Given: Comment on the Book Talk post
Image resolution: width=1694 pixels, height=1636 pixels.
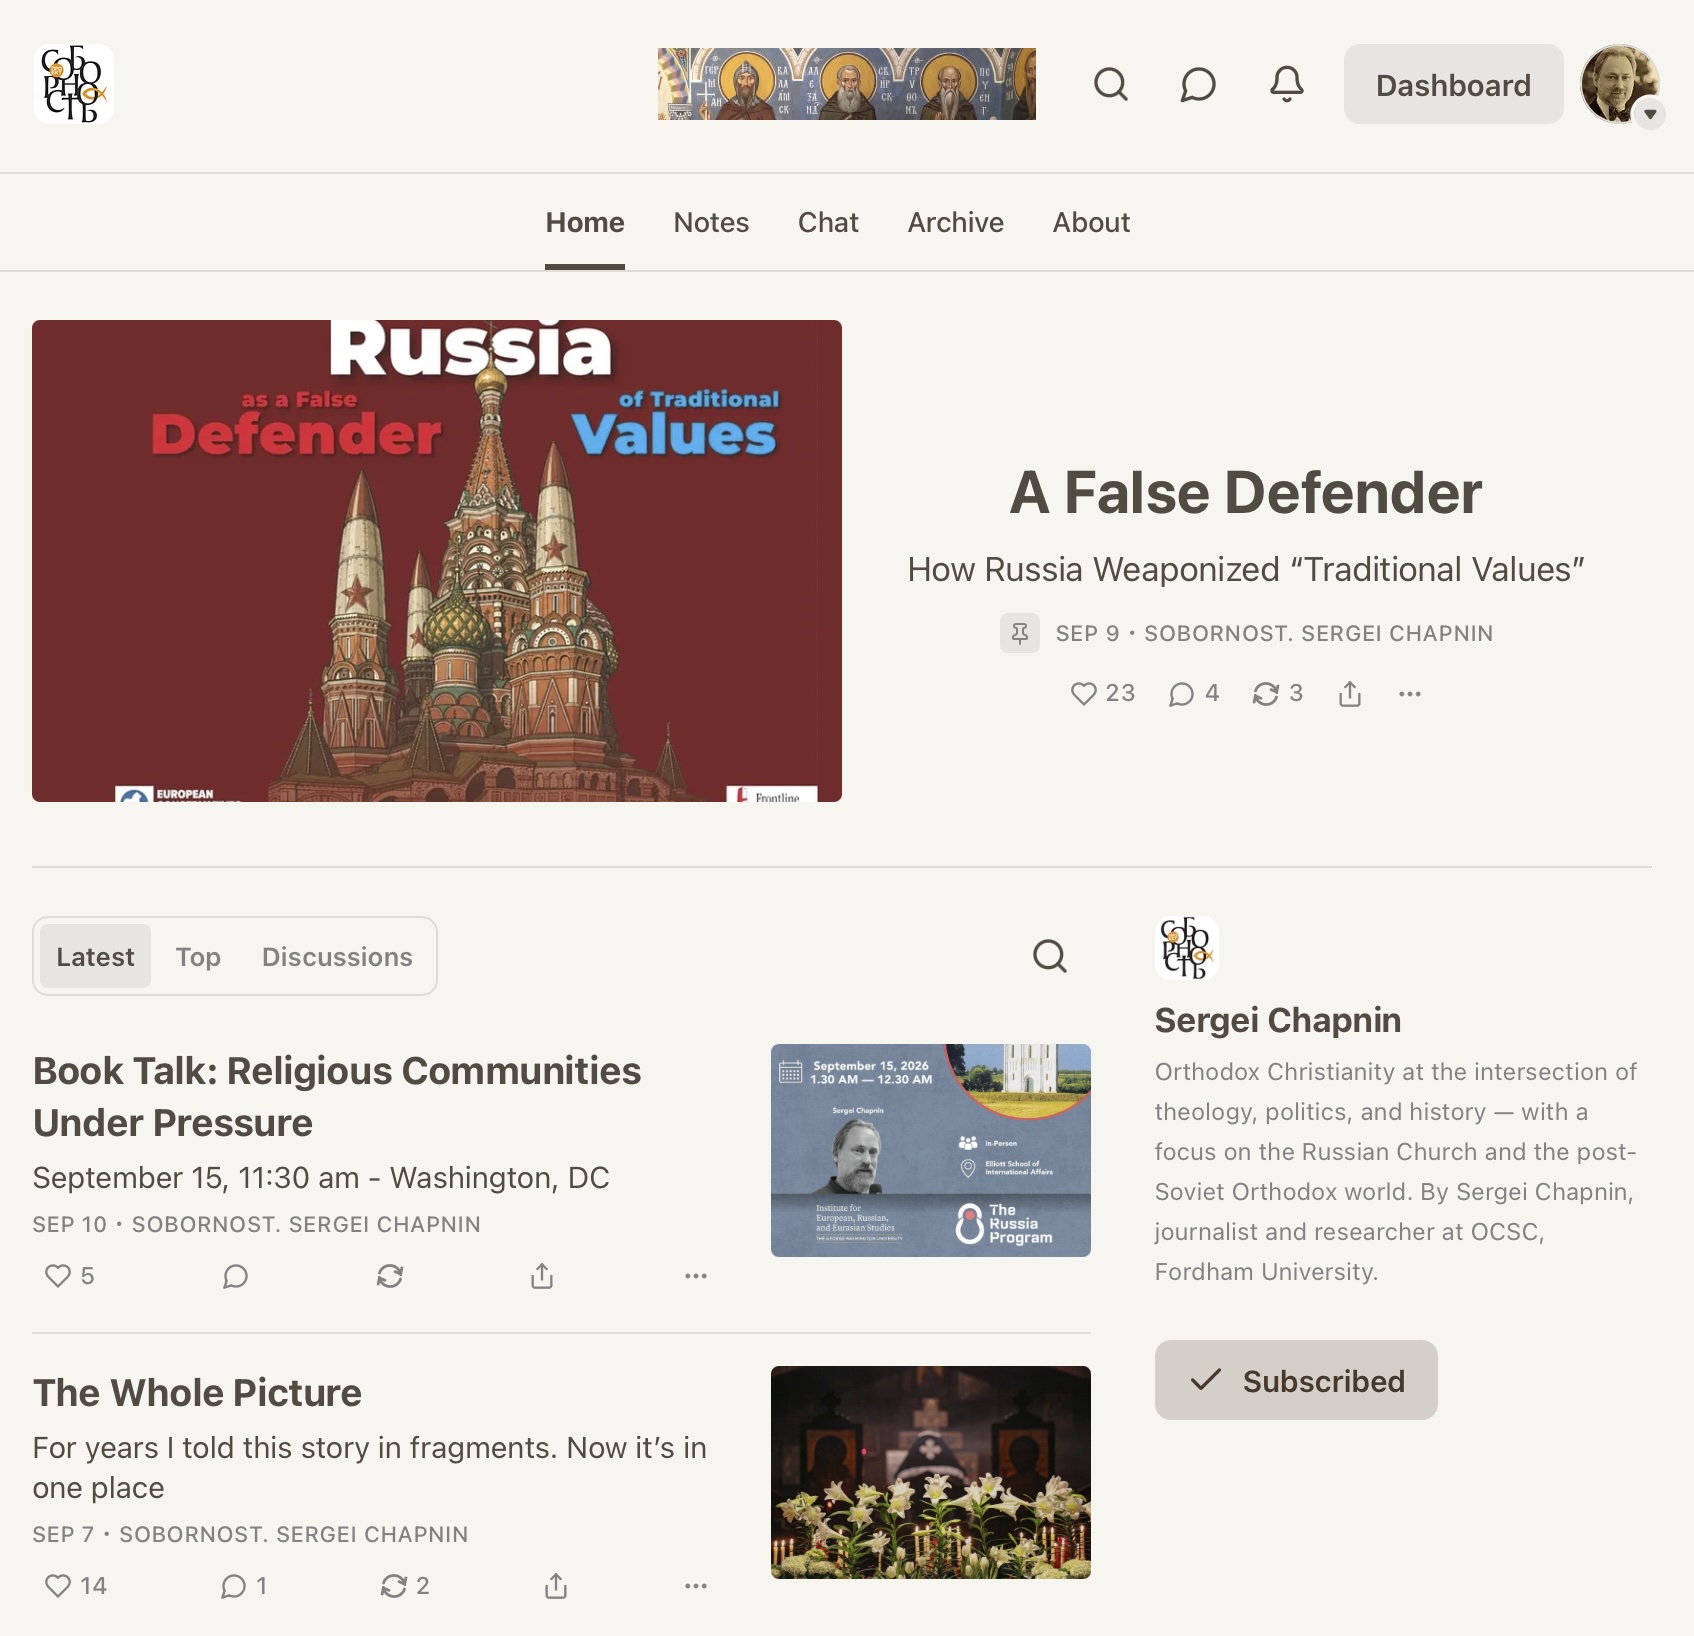Looking at the screenshot, I should [x=235, y=1276].
